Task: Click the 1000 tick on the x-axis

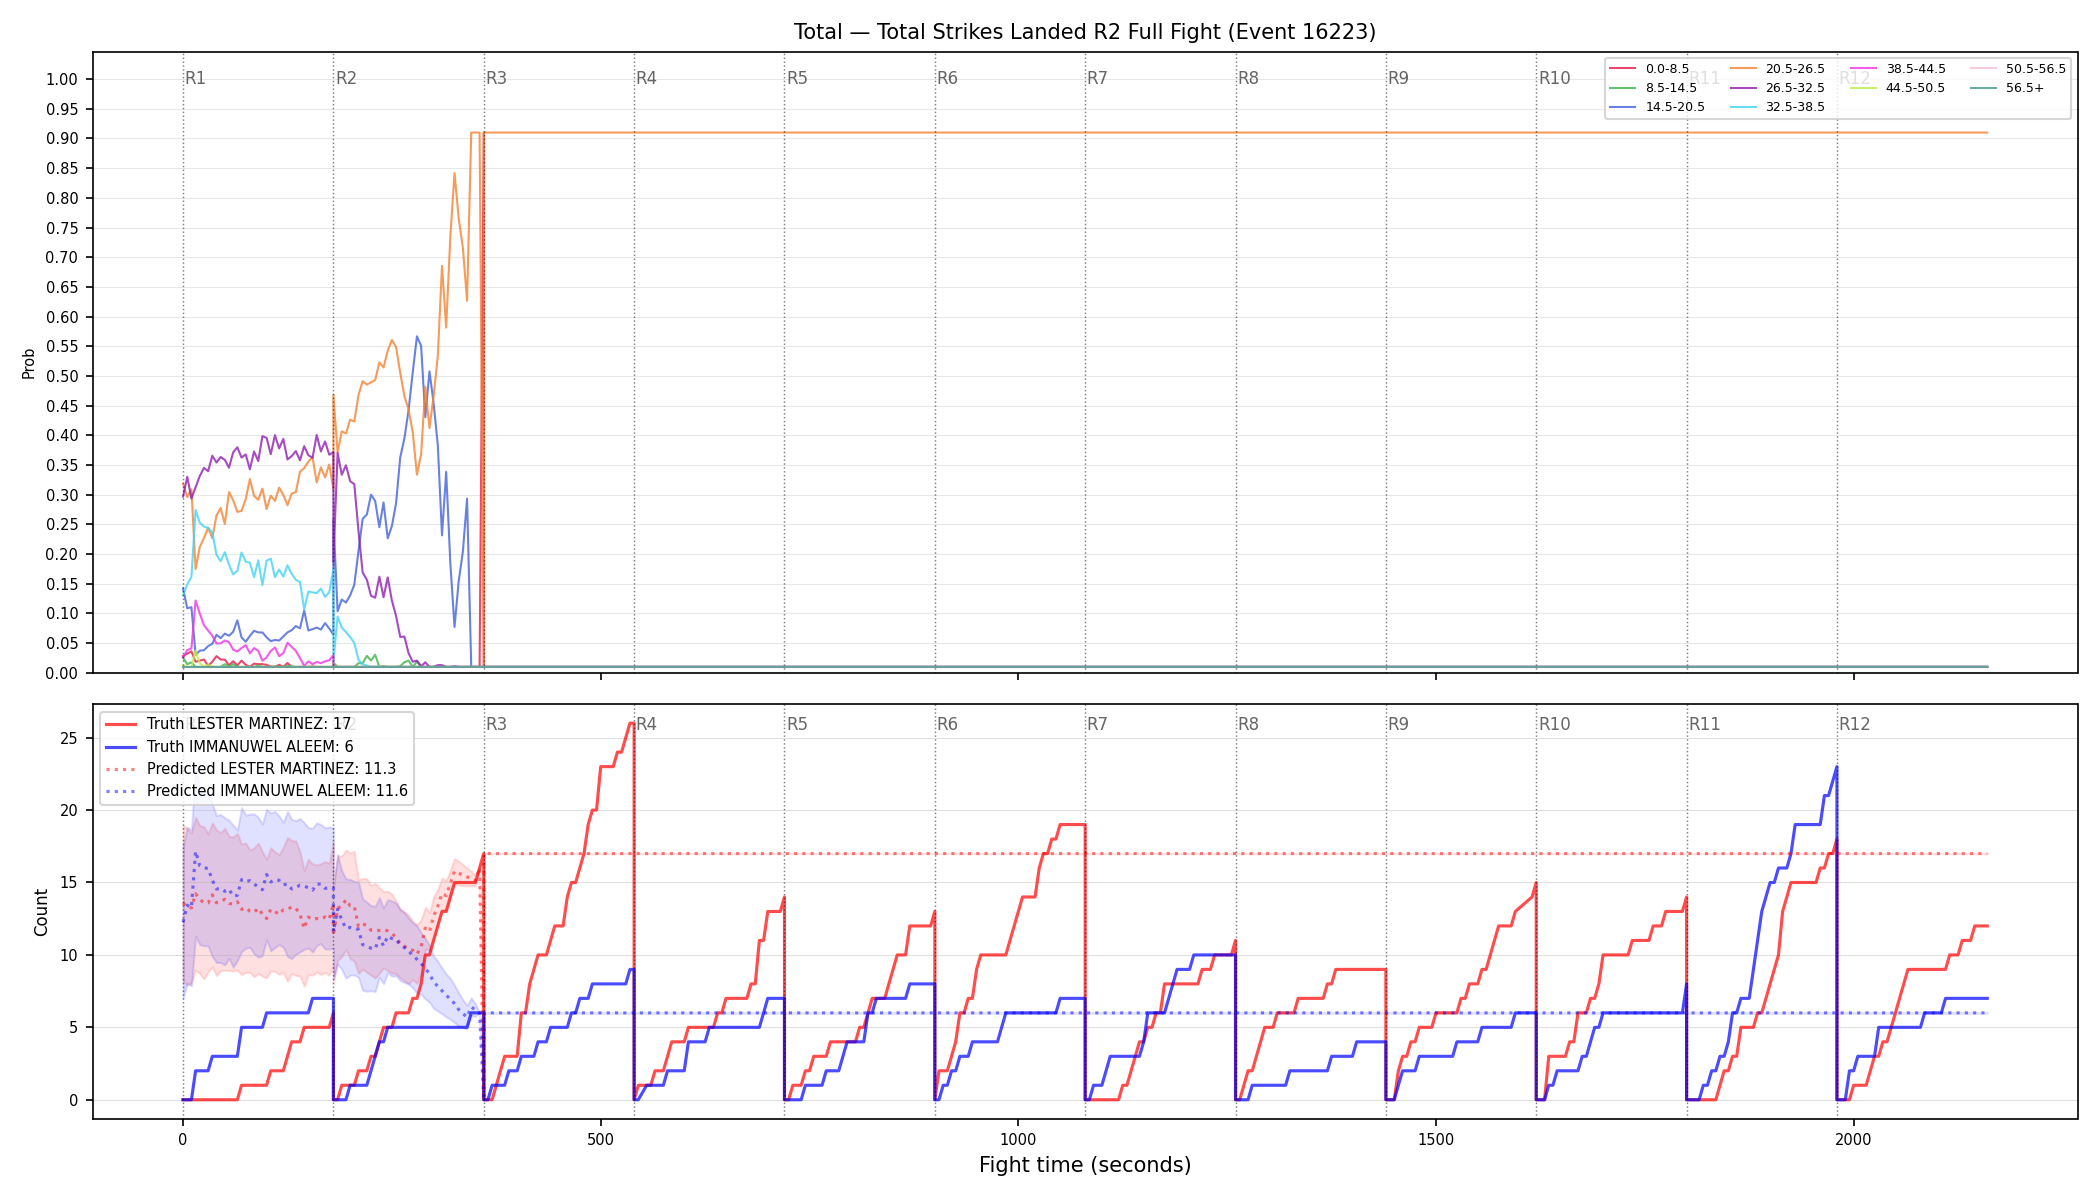Action: (1018, 1139)
